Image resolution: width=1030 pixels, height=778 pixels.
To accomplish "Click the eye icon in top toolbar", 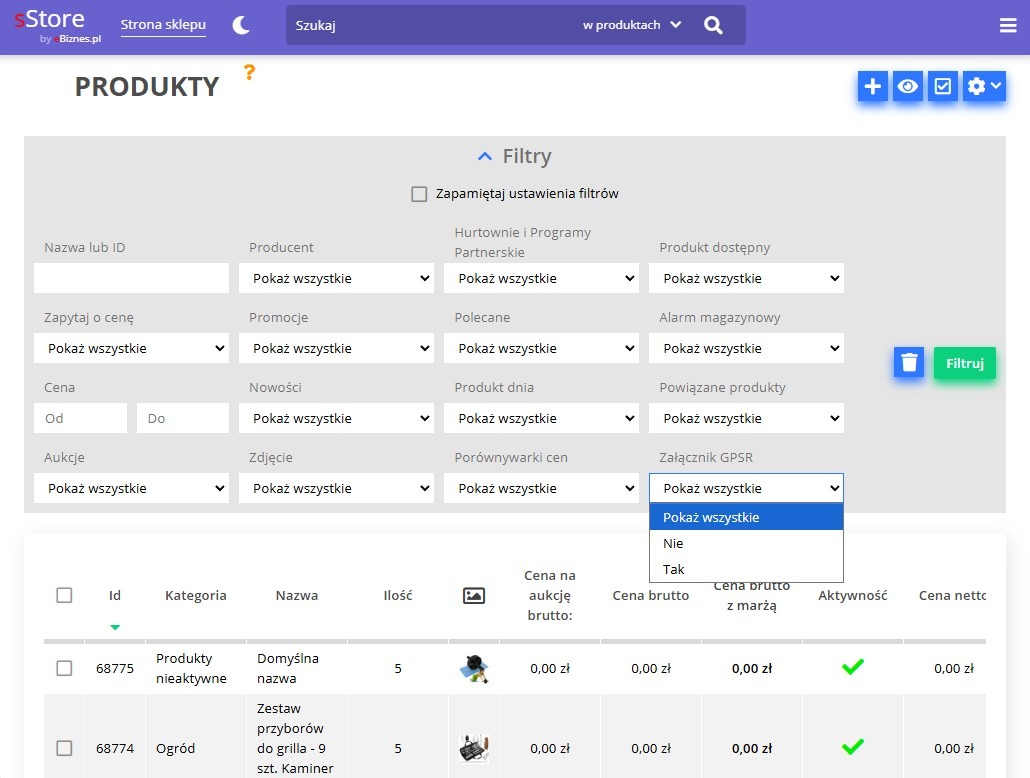I will [x=908, y=87].
